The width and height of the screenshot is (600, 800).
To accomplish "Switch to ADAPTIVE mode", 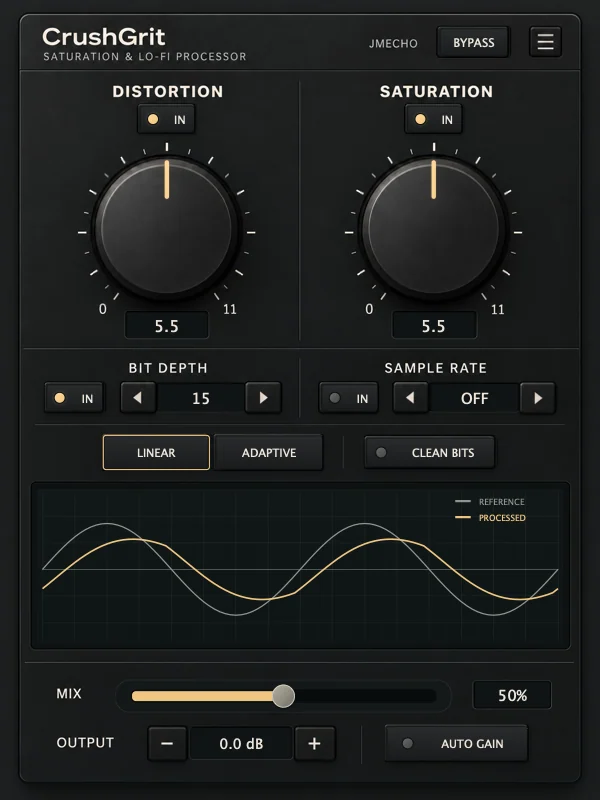I will [x=268, y=453].
